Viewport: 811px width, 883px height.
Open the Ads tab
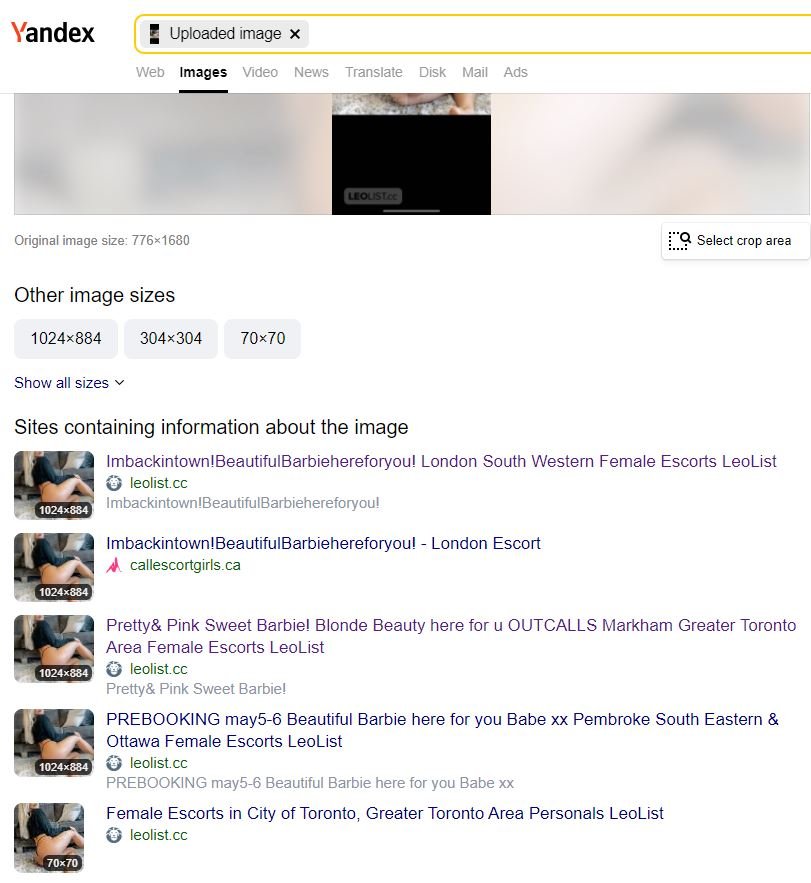point(515,72)
